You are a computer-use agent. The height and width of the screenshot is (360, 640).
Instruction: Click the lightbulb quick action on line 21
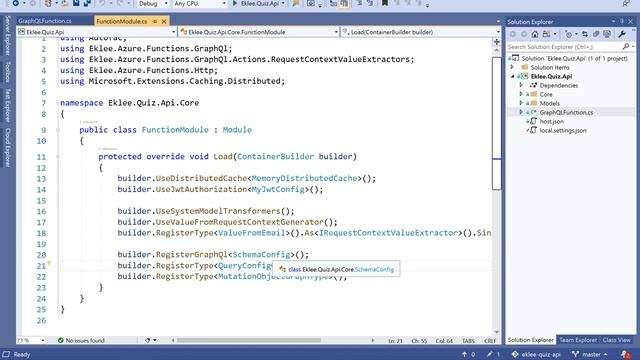click(49, 263)
